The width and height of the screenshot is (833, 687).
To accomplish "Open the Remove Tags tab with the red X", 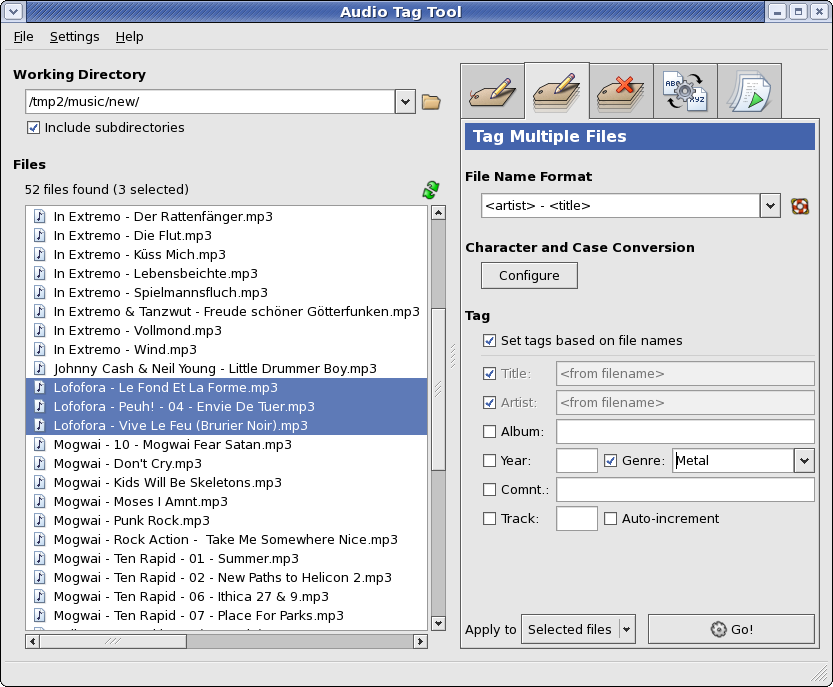I will pyautogui.click(x=621, y=91).
